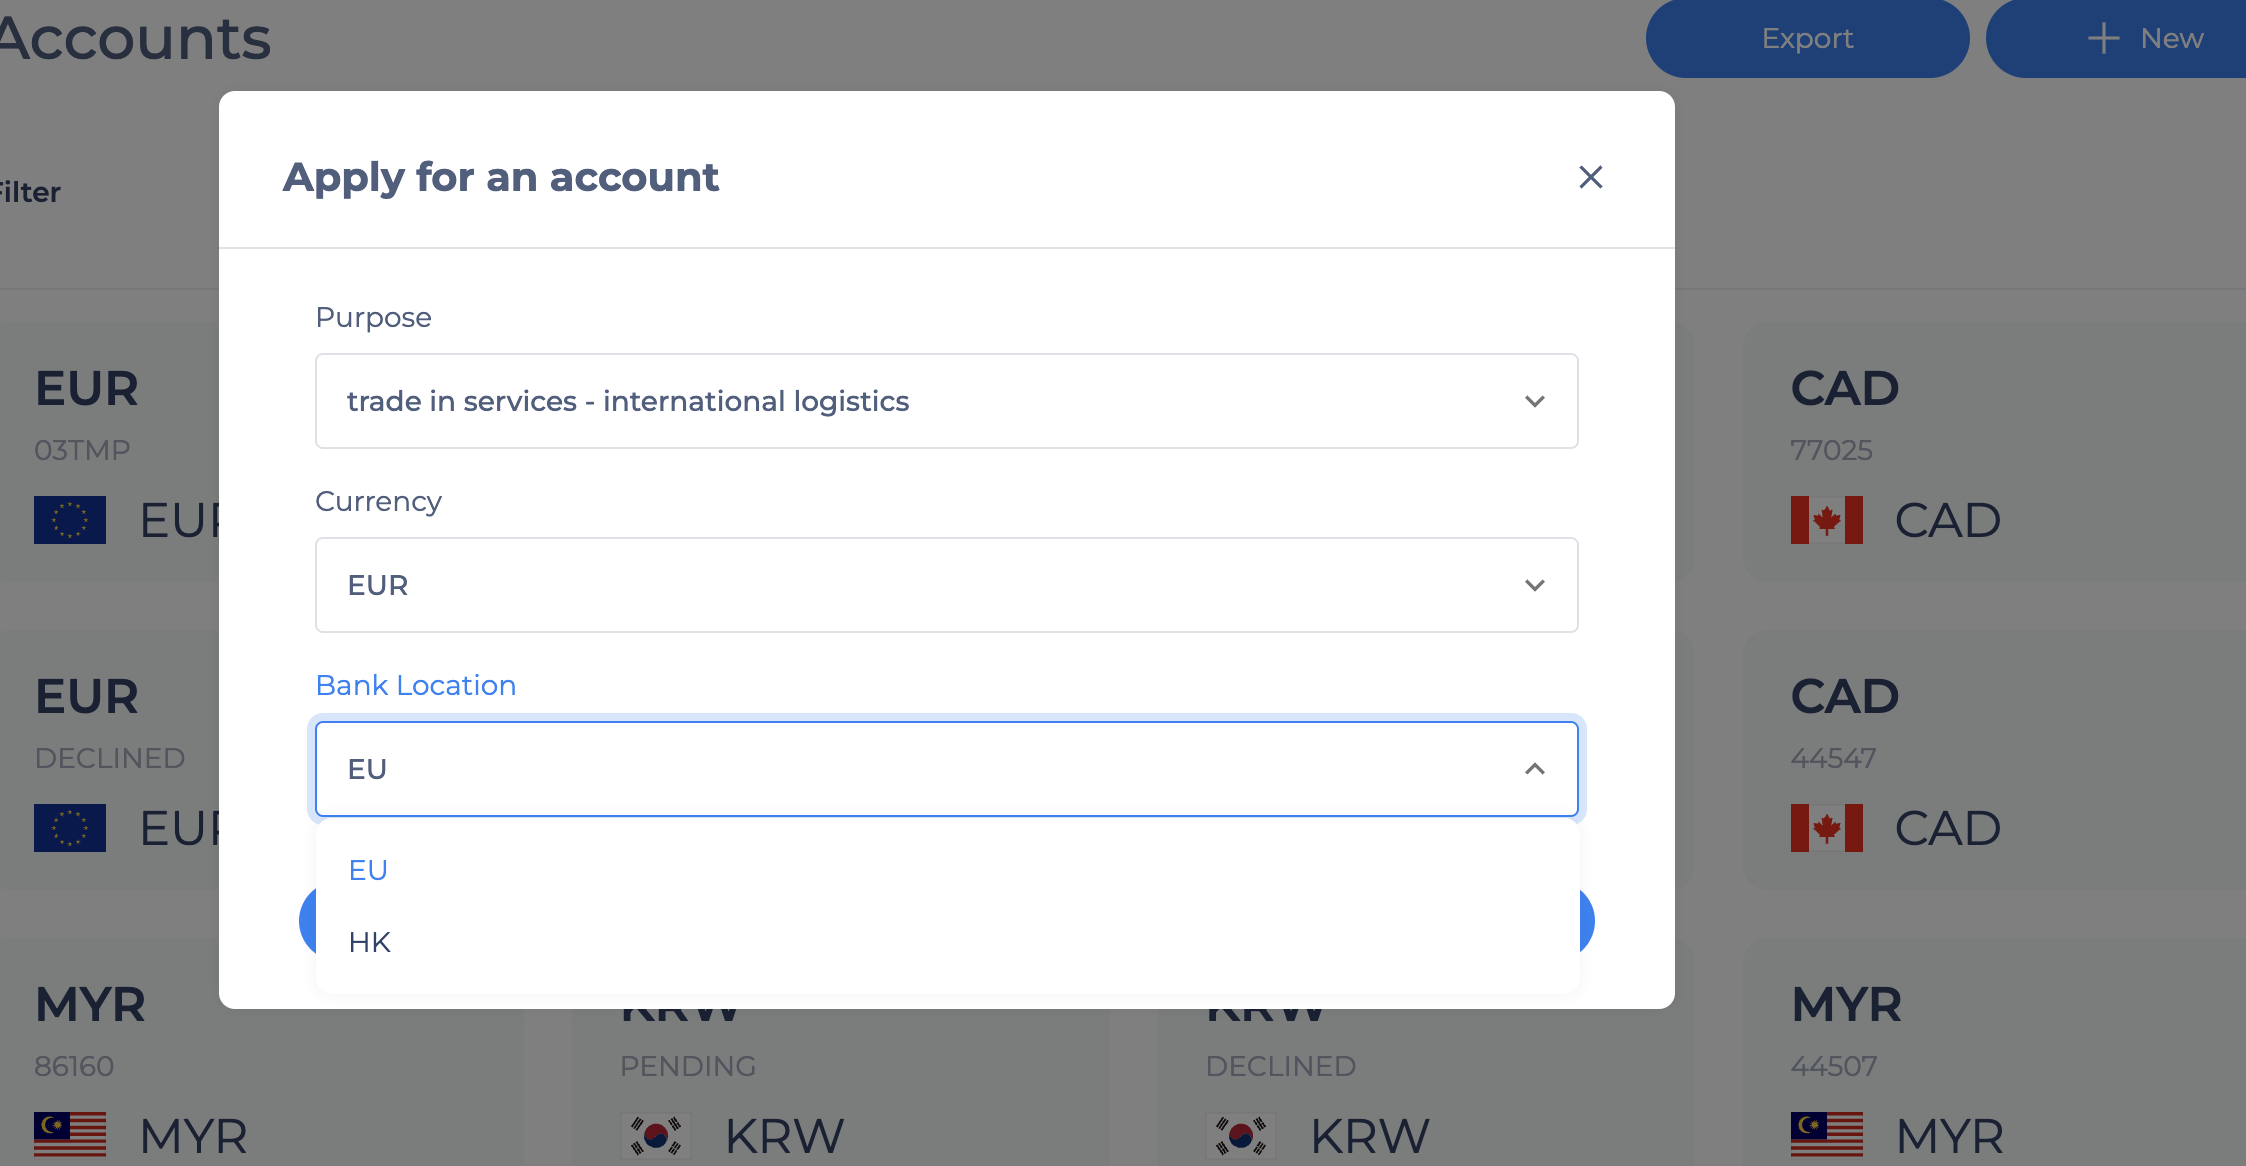Expand the Purpose dropdown chevron
The height and width of the screenshot is (1166, 2246).
(x=1534, y=401)
